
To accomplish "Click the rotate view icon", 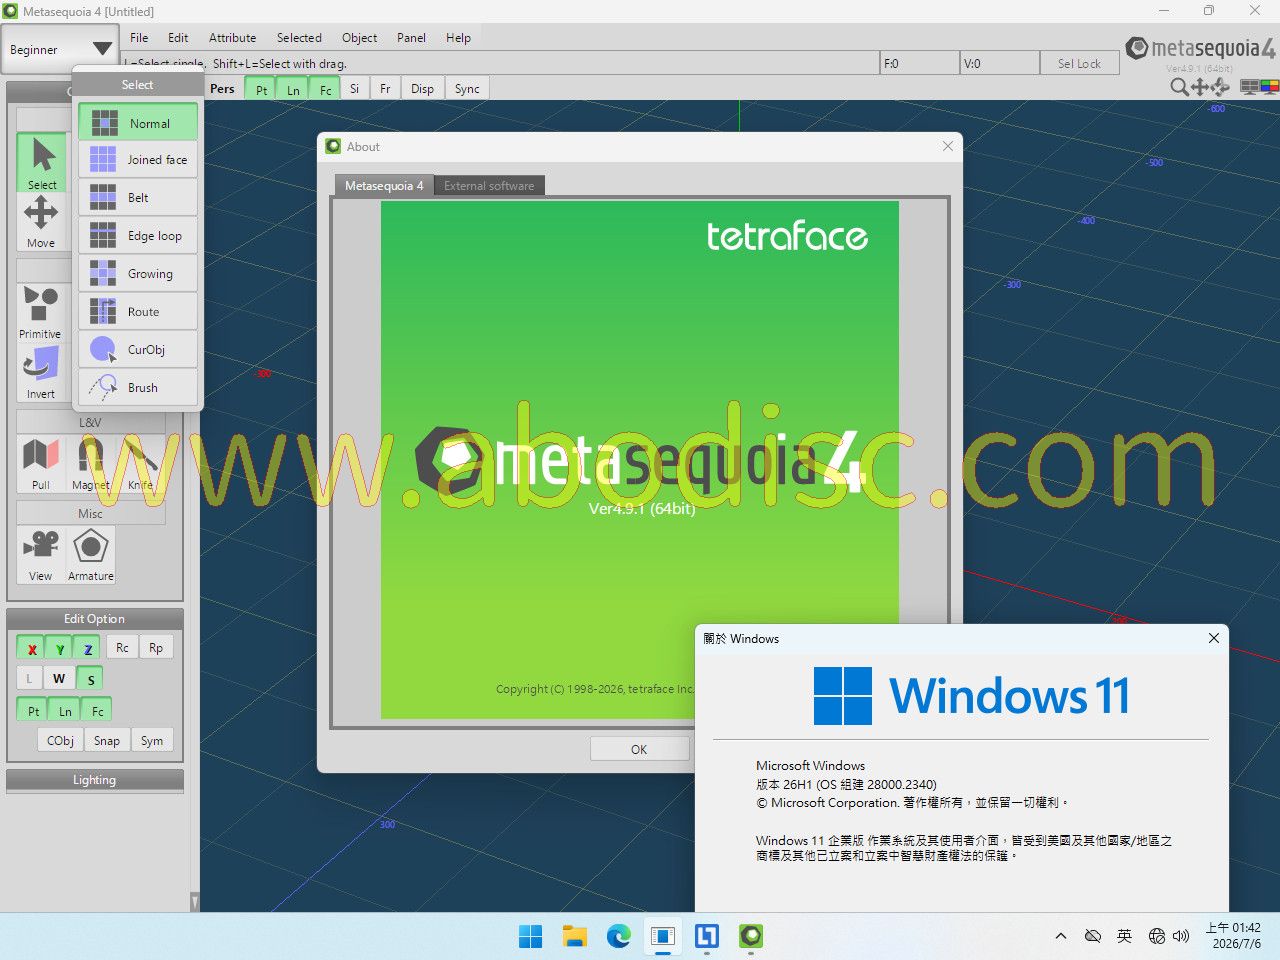I will click(x=1220, y=87).
